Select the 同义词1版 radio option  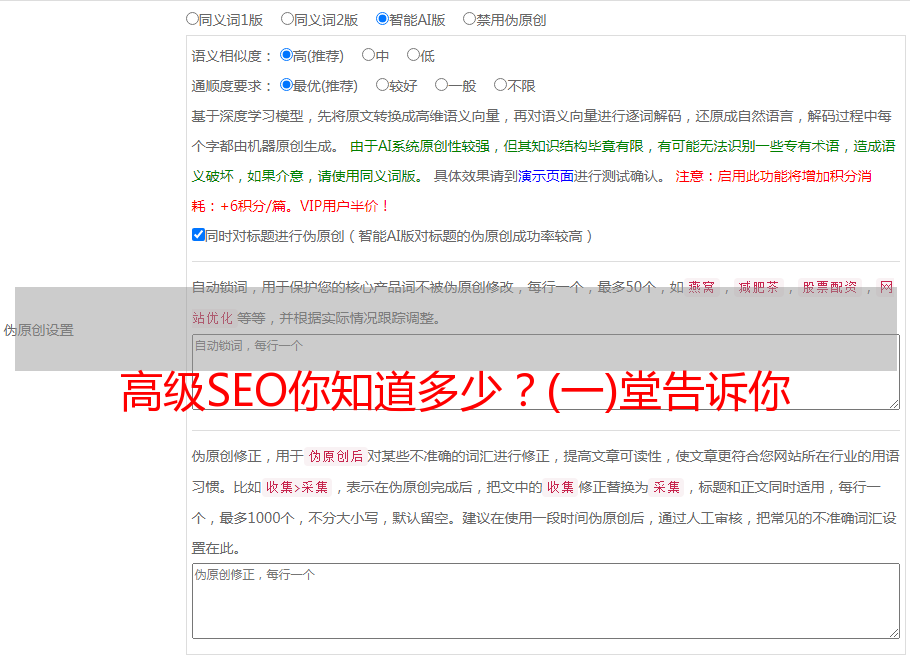192,19
